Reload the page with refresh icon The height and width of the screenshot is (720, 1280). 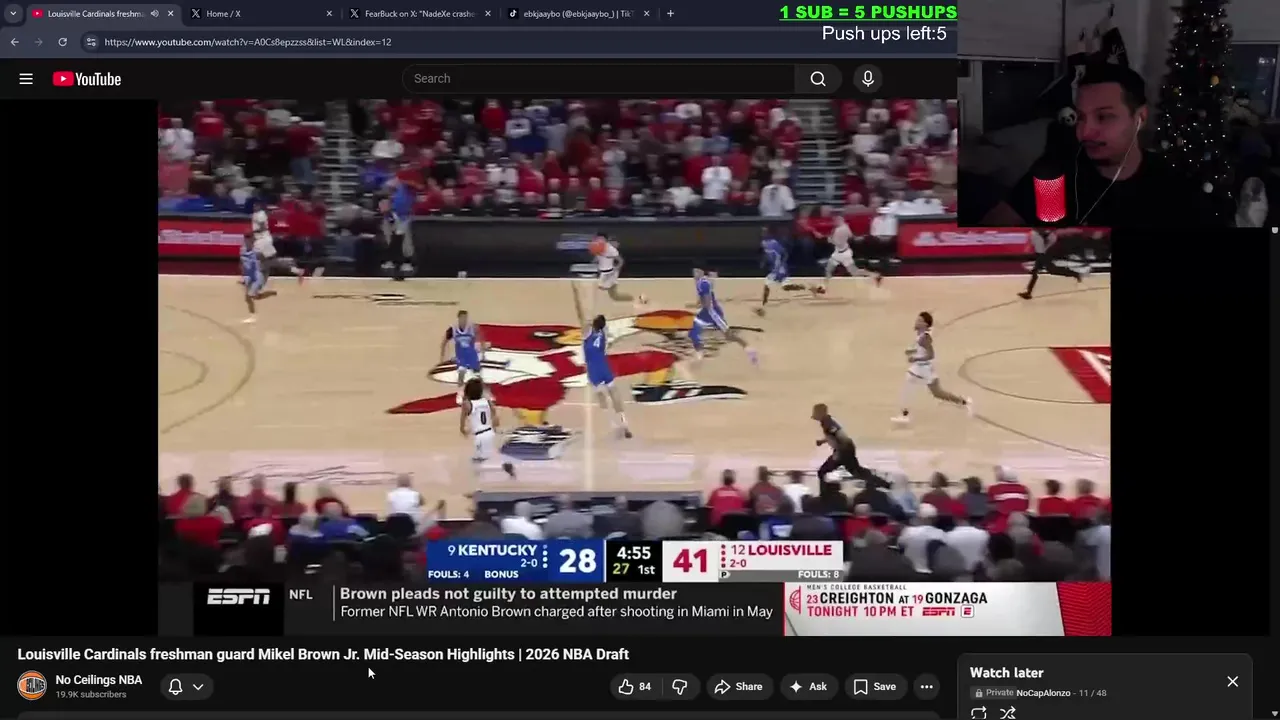coord(62,42)
